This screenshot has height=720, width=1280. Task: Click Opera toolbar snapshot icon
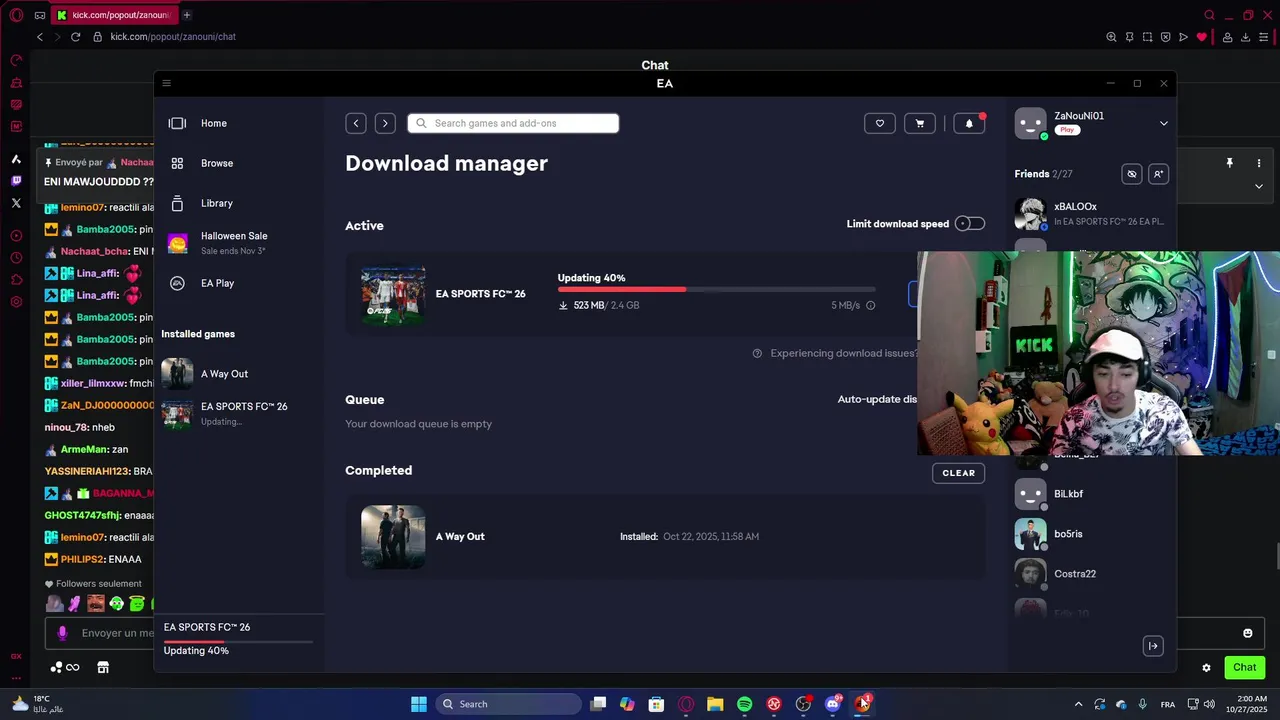tap(1147, 37)
